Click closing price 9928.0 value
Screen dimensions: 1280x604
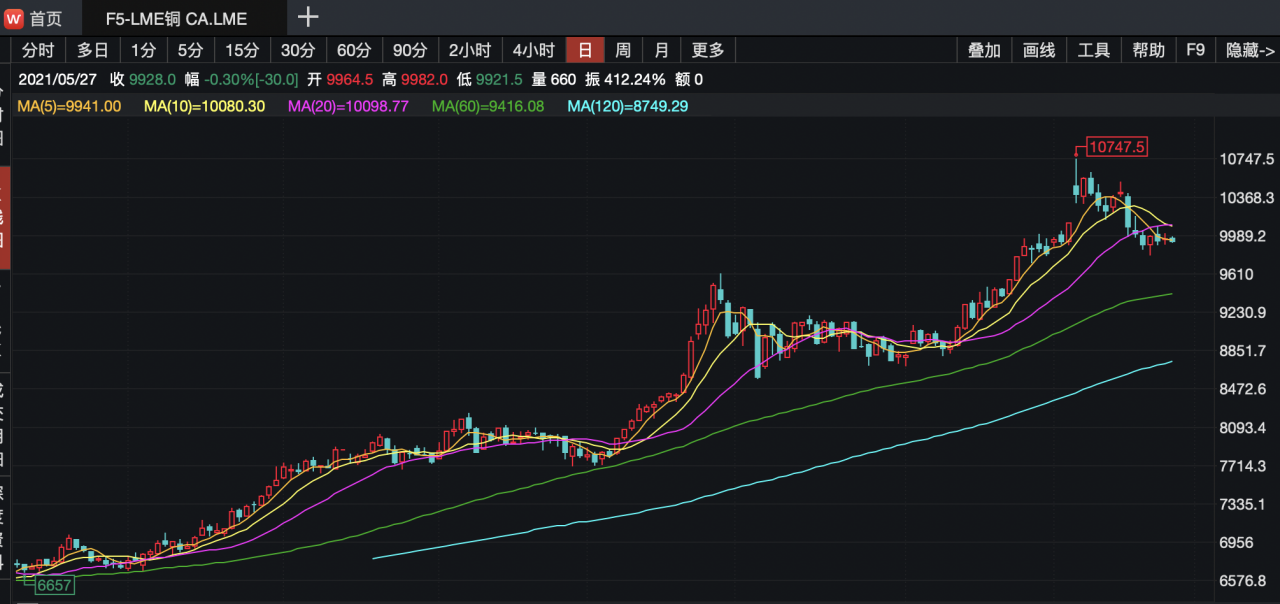[152, 80]
